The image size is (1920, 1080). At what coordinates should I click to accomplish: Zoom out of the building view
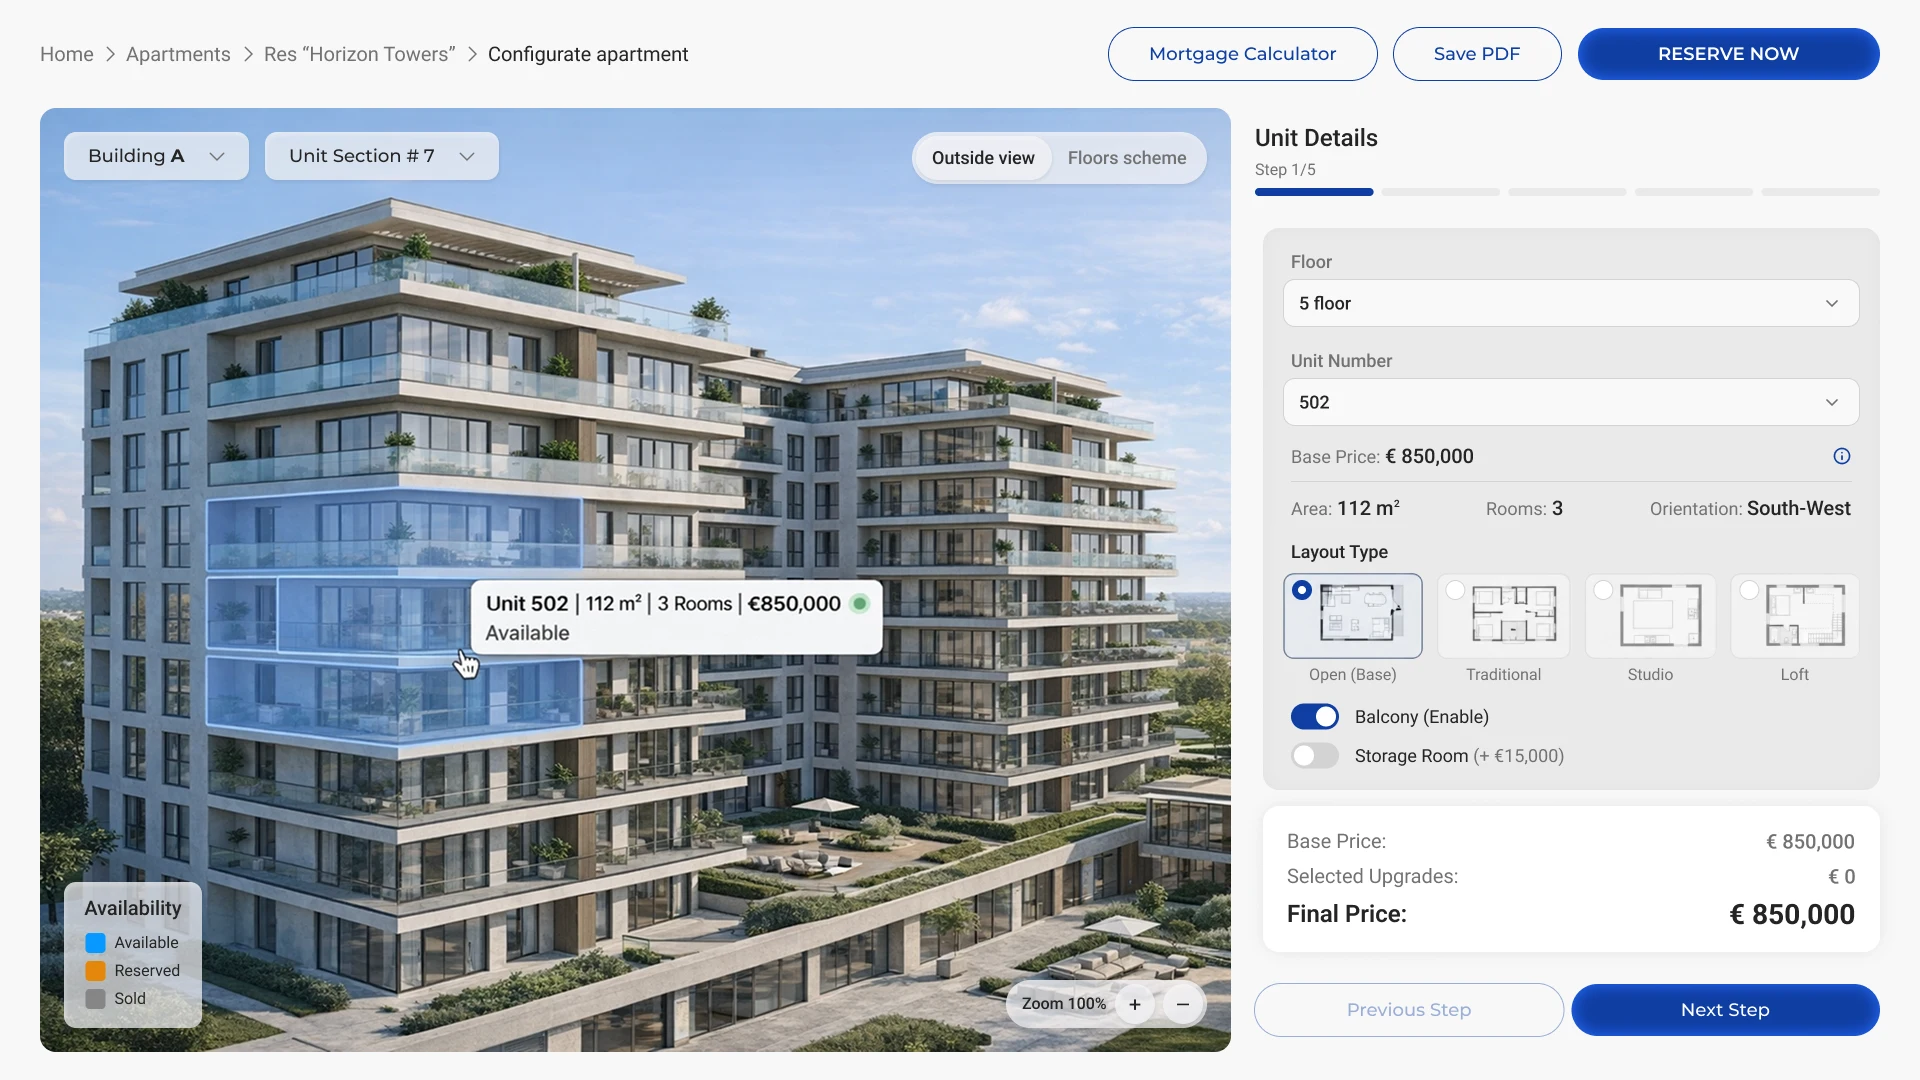[1182, 1003]
